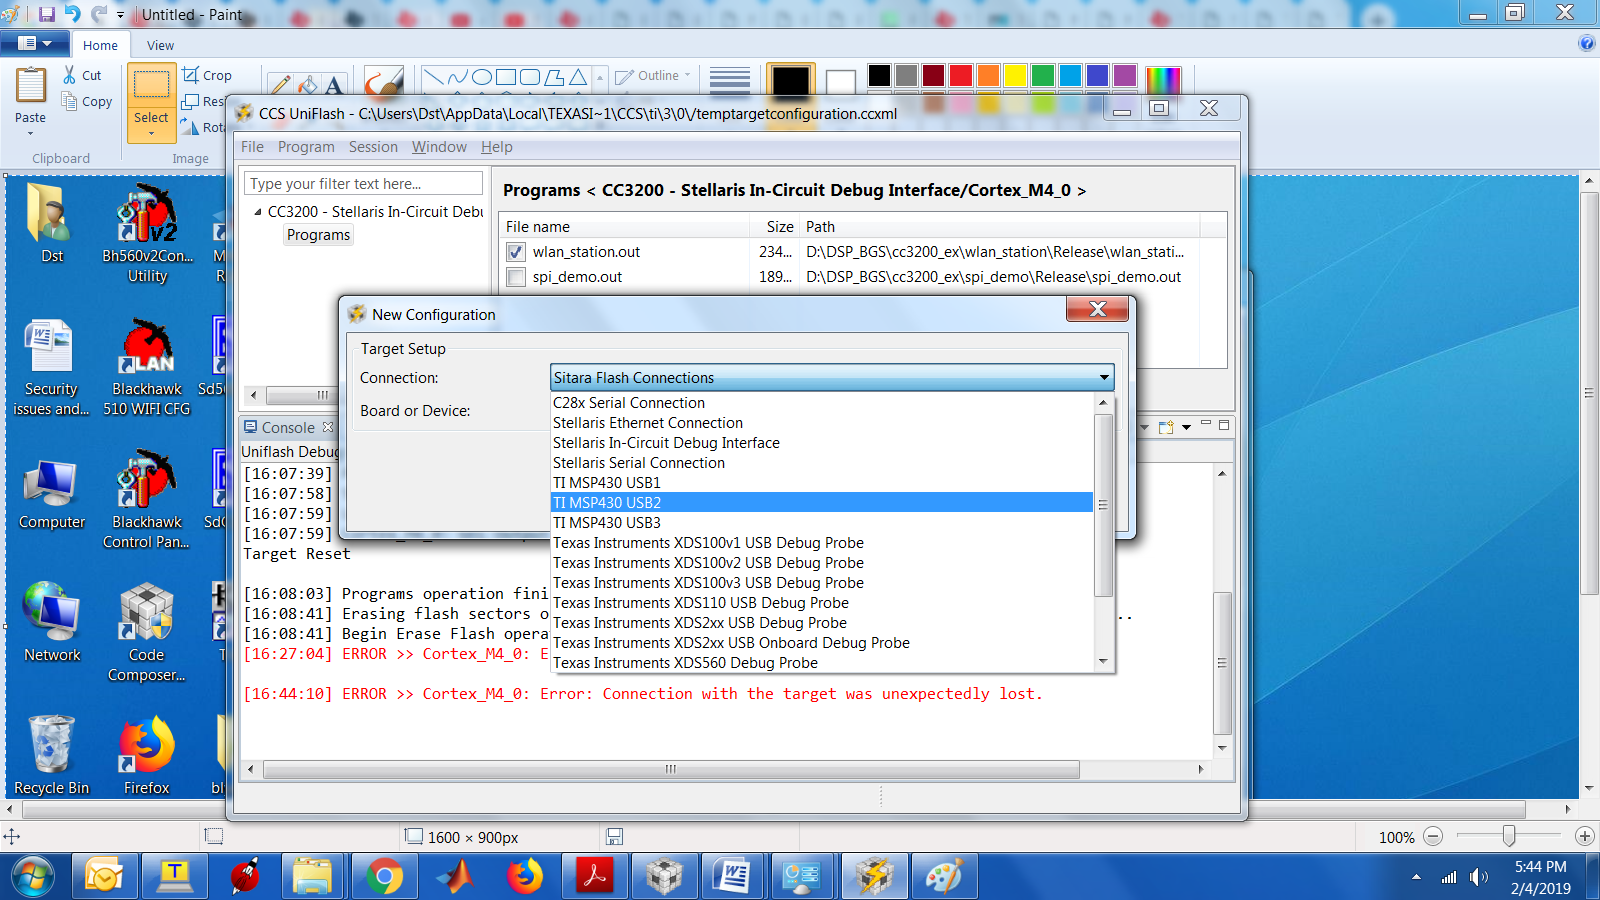Open the line Size picker in Paint
The height and width of the screenshot is (900, 1600).
tap(730, 80)
